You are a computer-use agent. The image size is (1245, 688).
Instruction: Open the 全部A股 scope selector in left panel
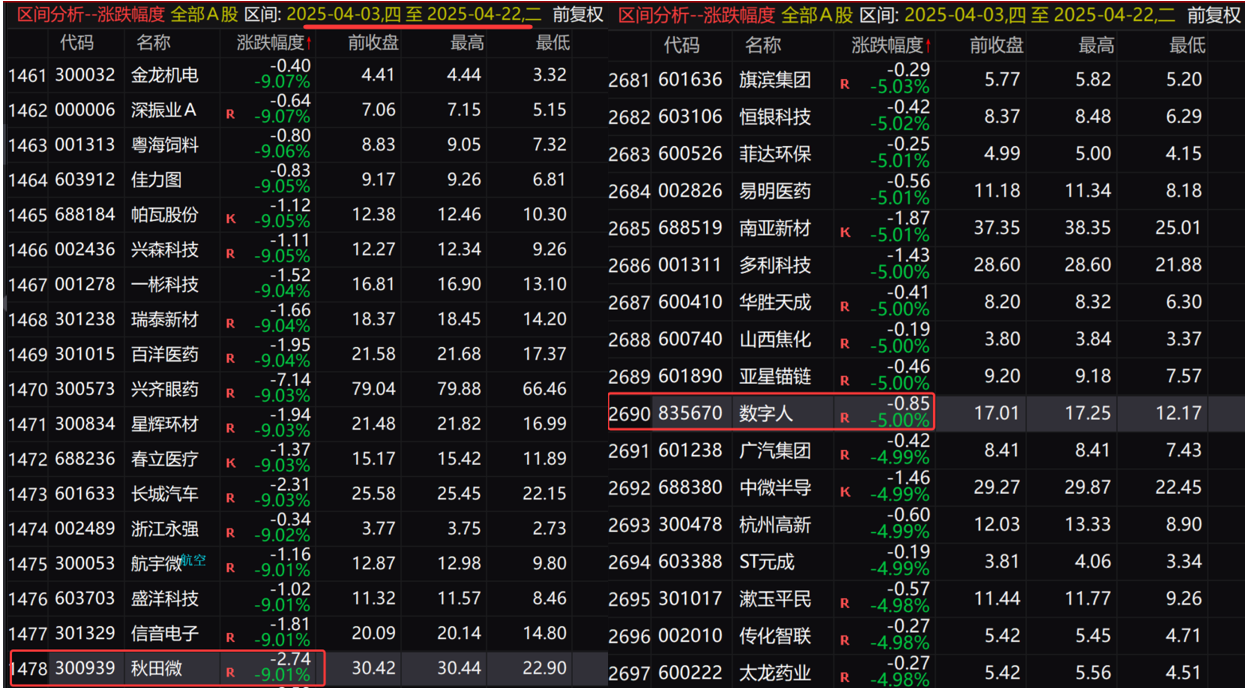tap(205, 14)
